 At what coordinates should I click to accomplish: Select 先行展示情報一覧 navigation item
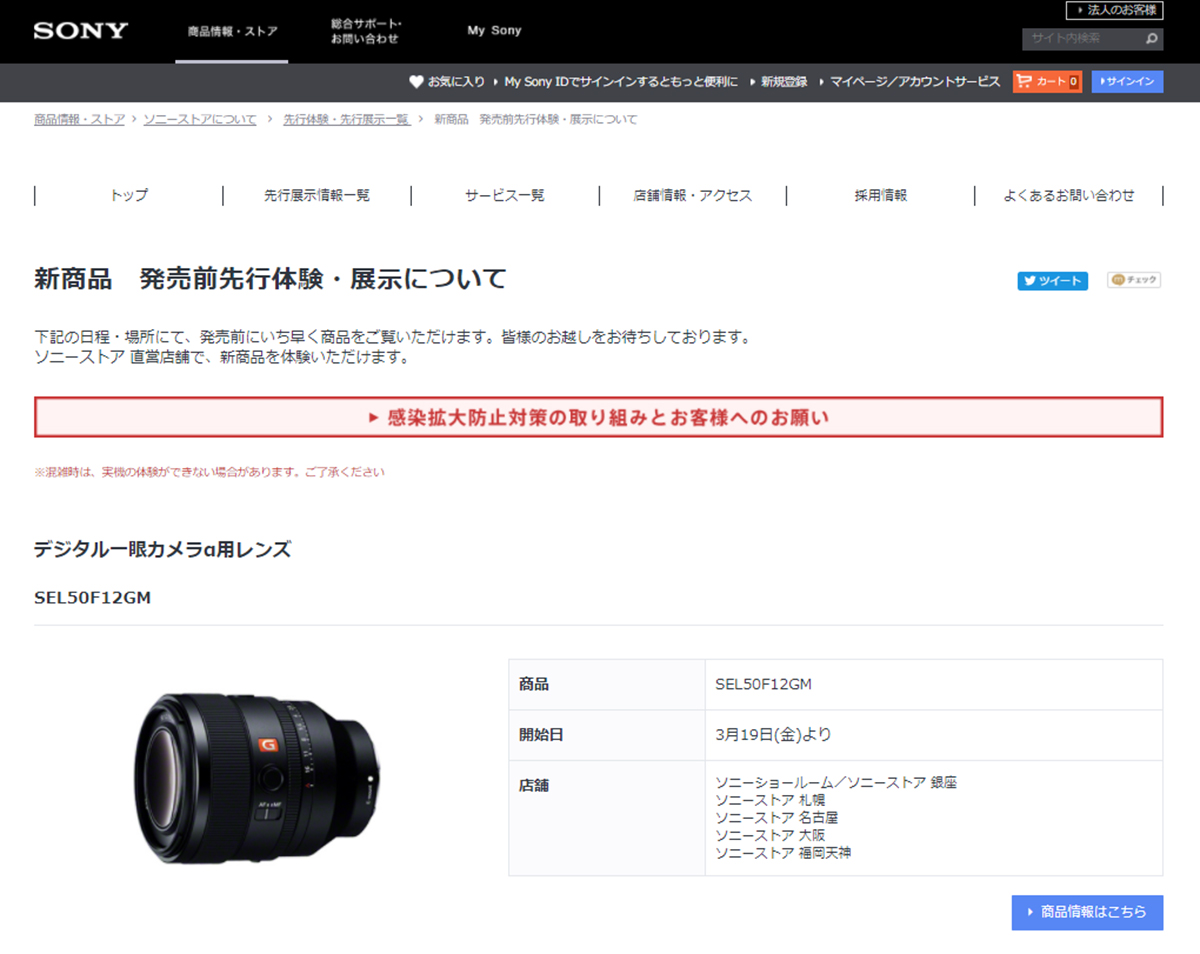pos(317,196)
